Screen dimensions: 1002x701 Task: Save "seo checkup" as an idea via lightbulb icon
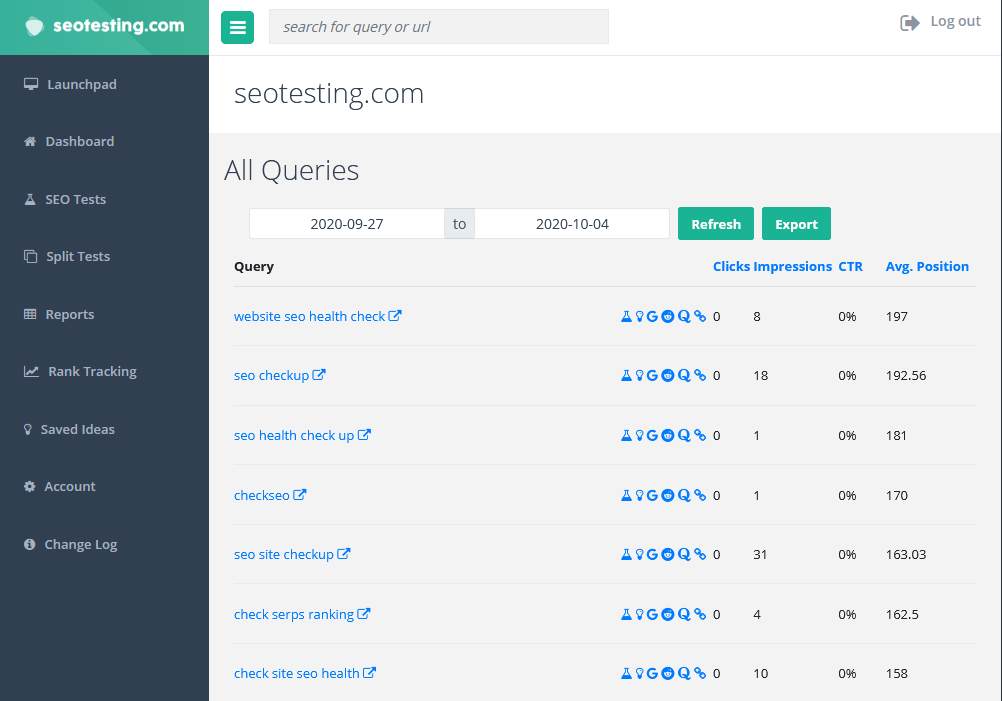pos(640,375)
